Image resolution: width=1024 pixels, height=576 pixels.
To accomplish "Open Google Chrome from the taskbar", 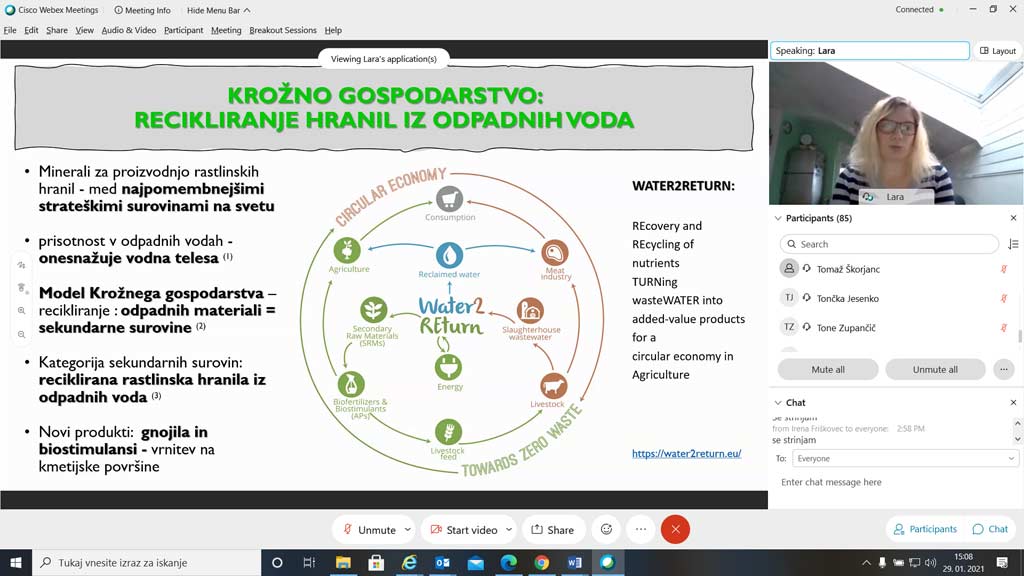I will pyautogui.click(x=541, y=562).
